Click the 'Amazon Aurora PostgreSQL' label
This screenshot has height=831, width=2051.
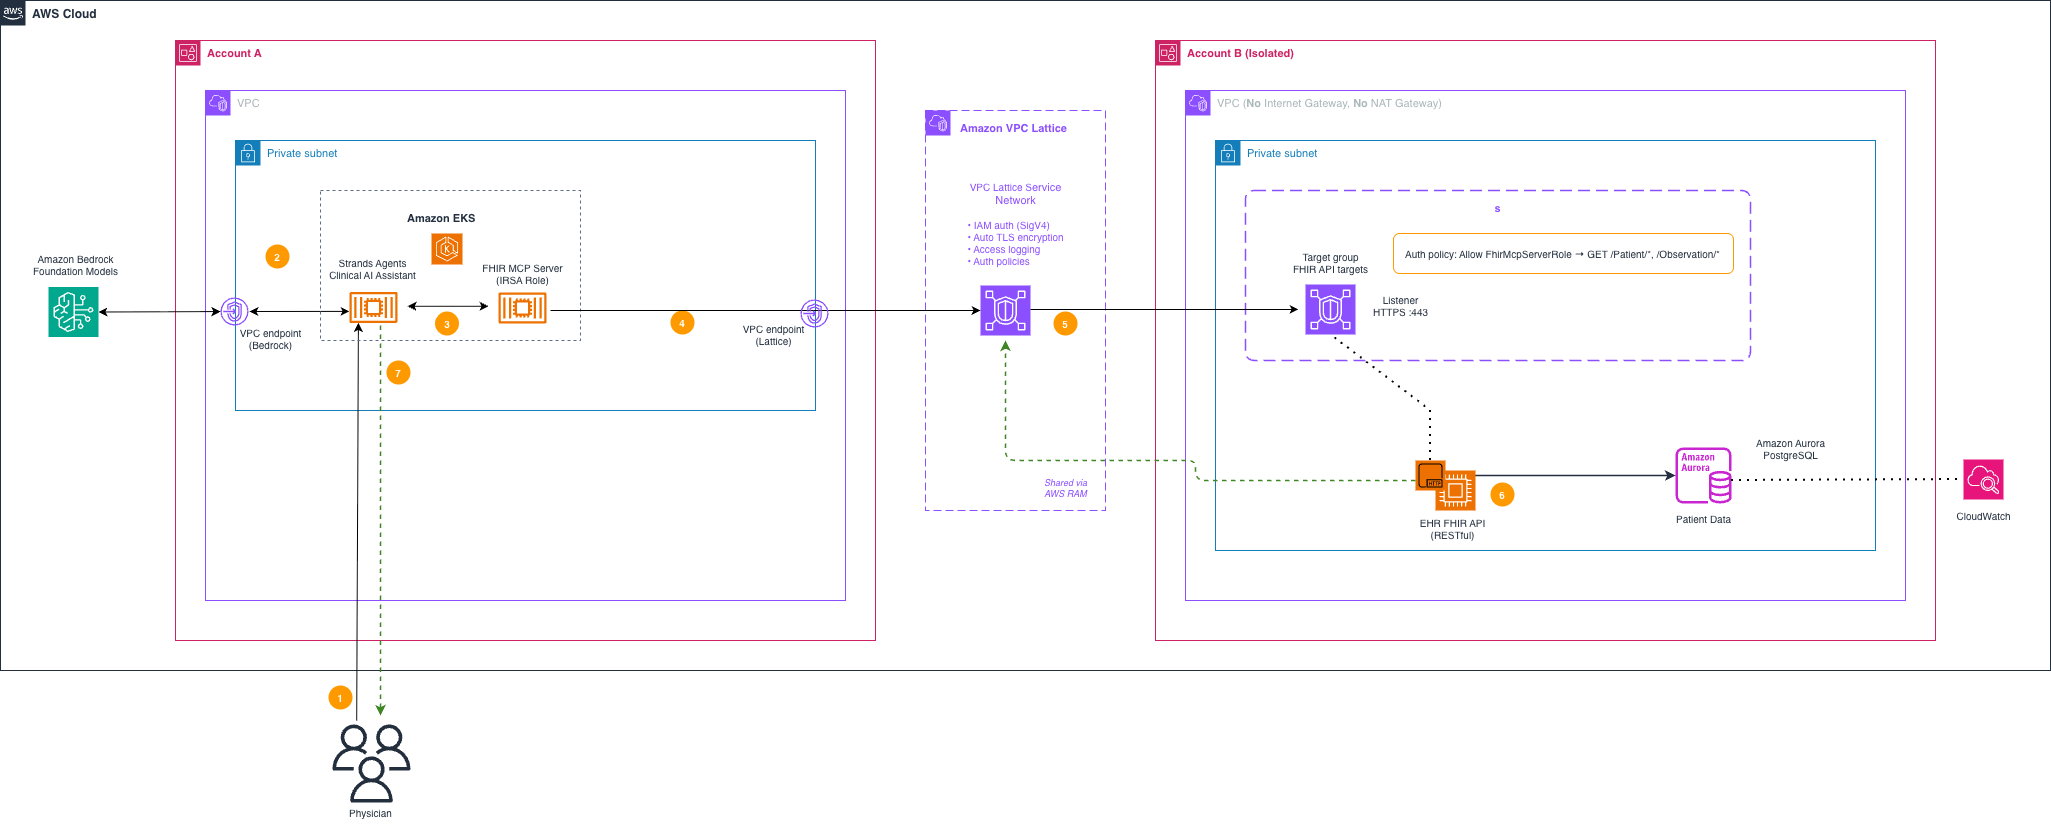(x=1790, y=450)
